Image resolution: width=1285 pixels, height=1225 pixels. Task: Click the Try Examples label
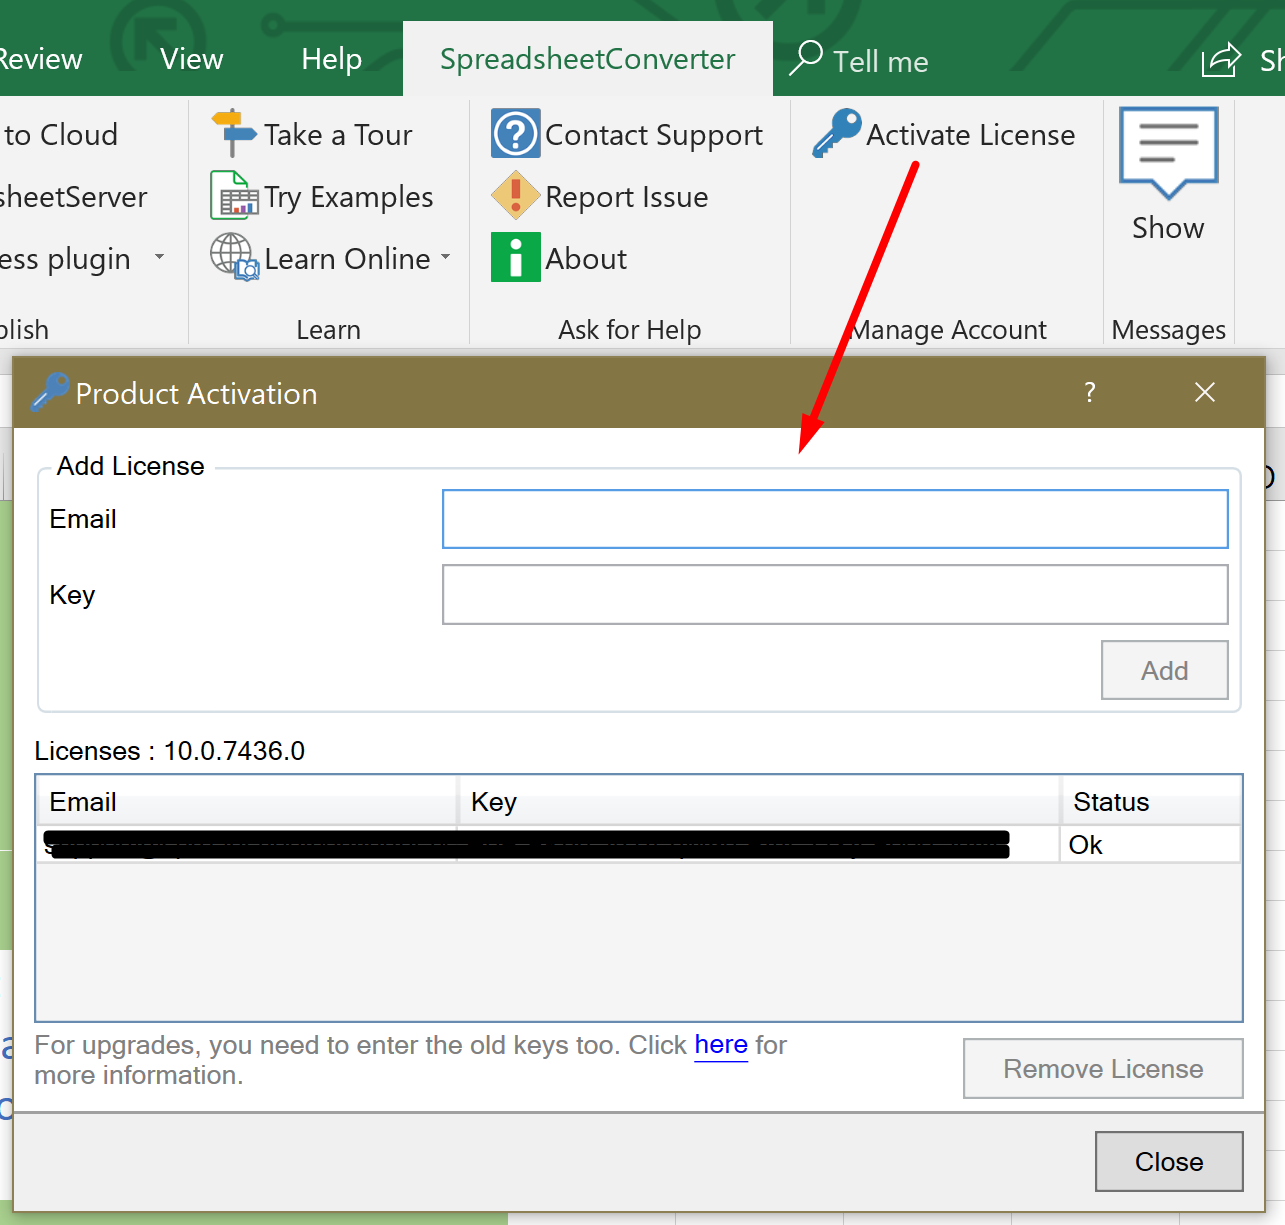(349, 197)
